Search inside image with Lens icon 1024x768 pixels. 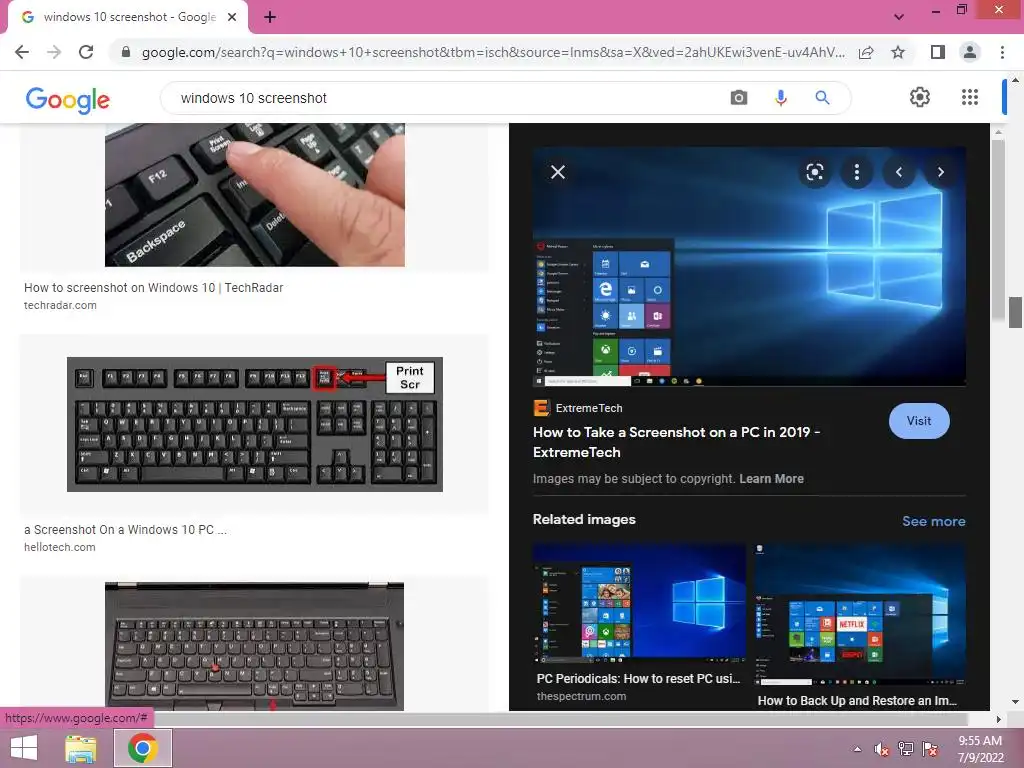(814, 172)
